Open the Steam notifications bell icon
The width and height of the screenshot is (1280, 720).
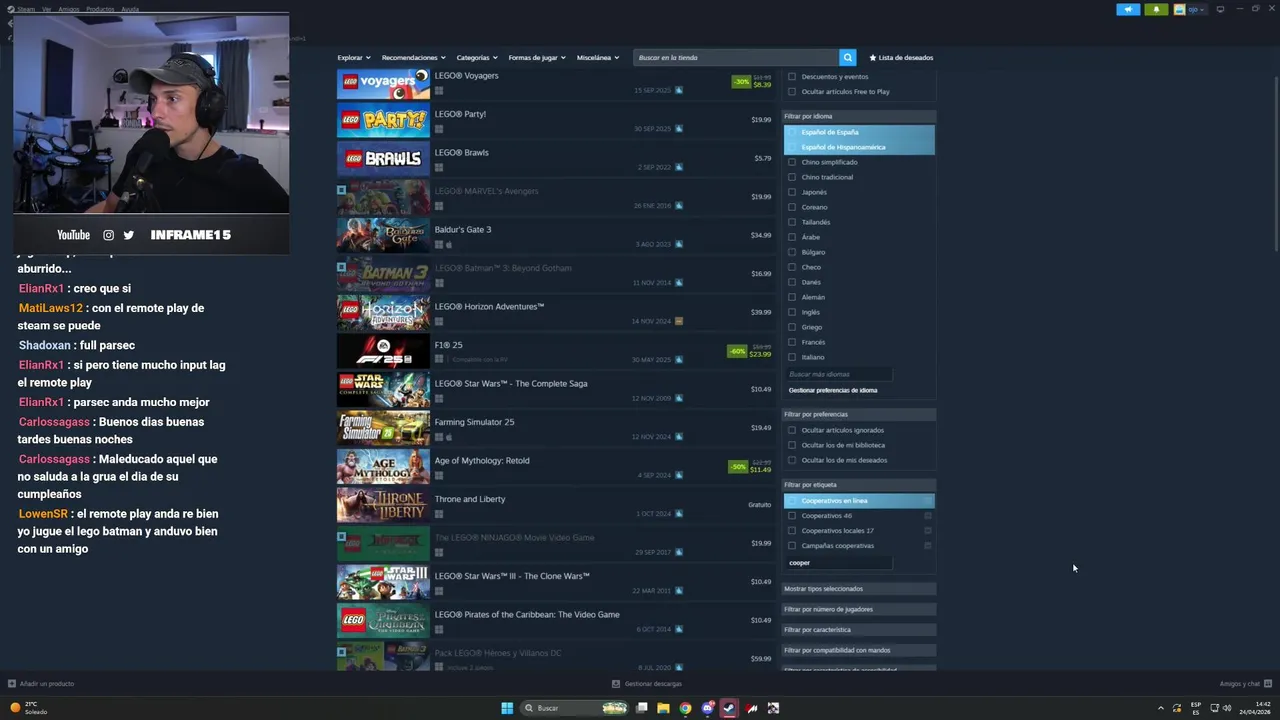pyautogui.click(x=1156, y=9)
